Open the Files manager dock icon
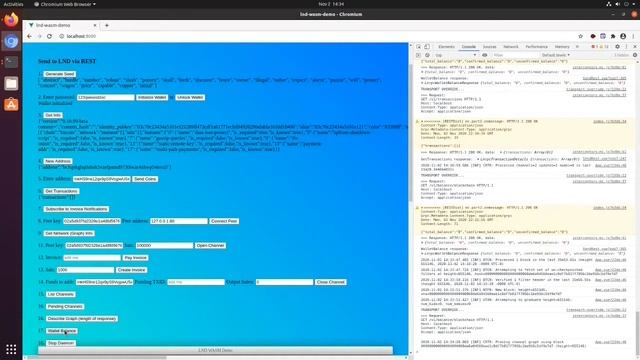640x360 pixels. pos(11,83)
